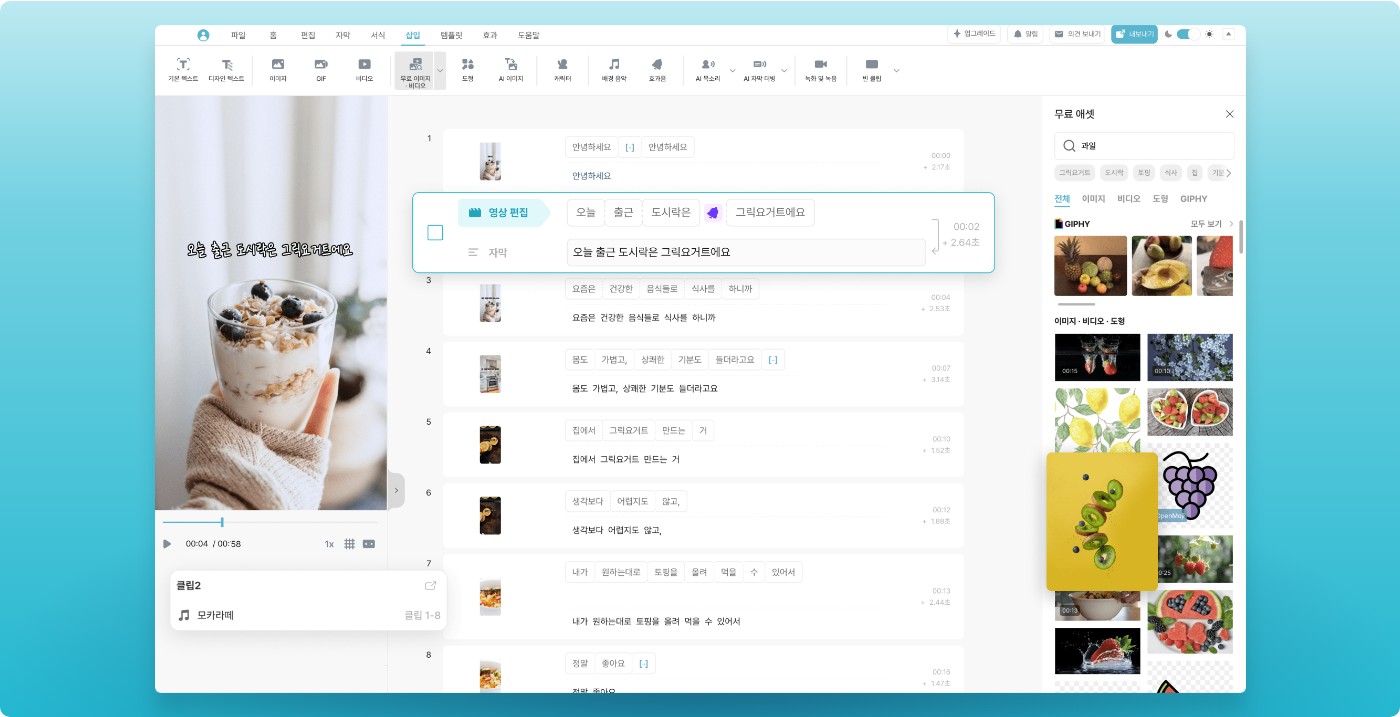Open the user profile avatar
This screenshot has width=1400, height=717.
click(203, 35)
